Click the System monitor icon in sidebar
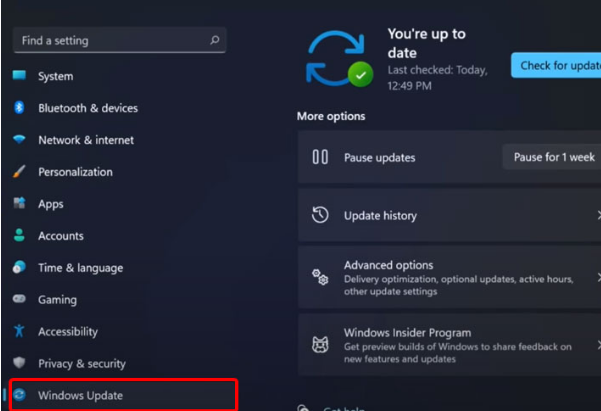This screenshot has height=411, width=601. coord(19,76)
